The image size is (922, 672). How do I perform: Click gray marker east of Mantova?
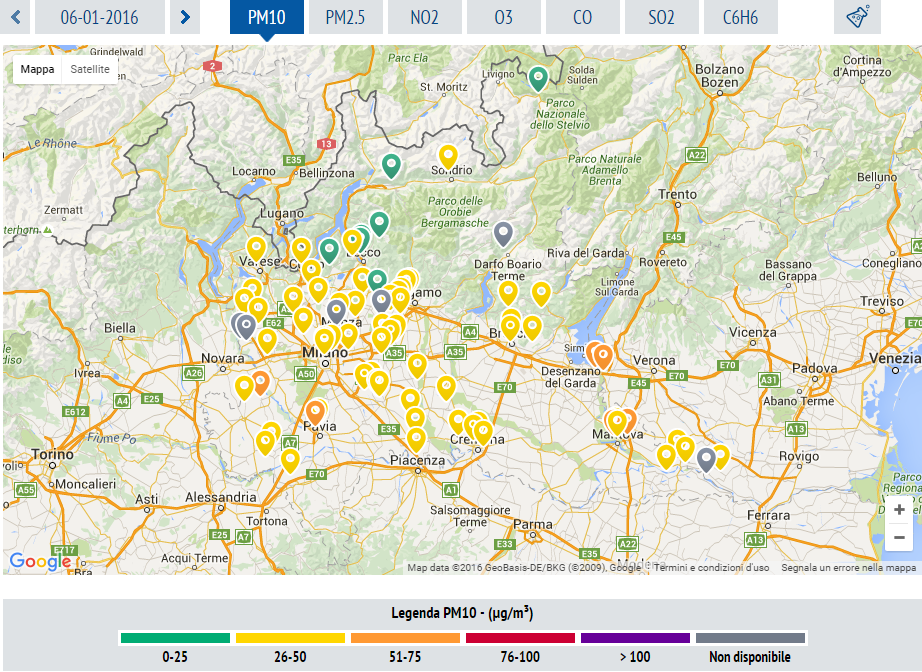[x=706, y=459]
